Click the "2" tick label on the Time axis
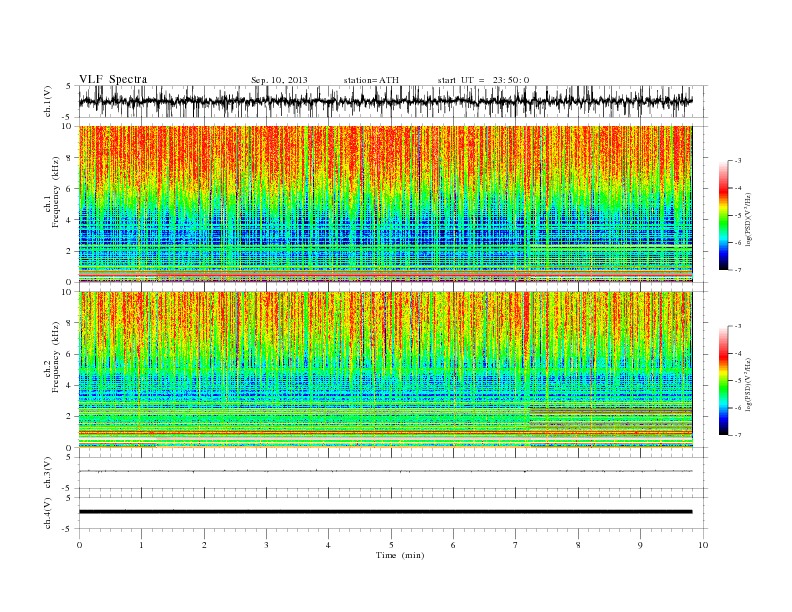The width and height of the screenshot is (792, 612). [x=204, y=545]
